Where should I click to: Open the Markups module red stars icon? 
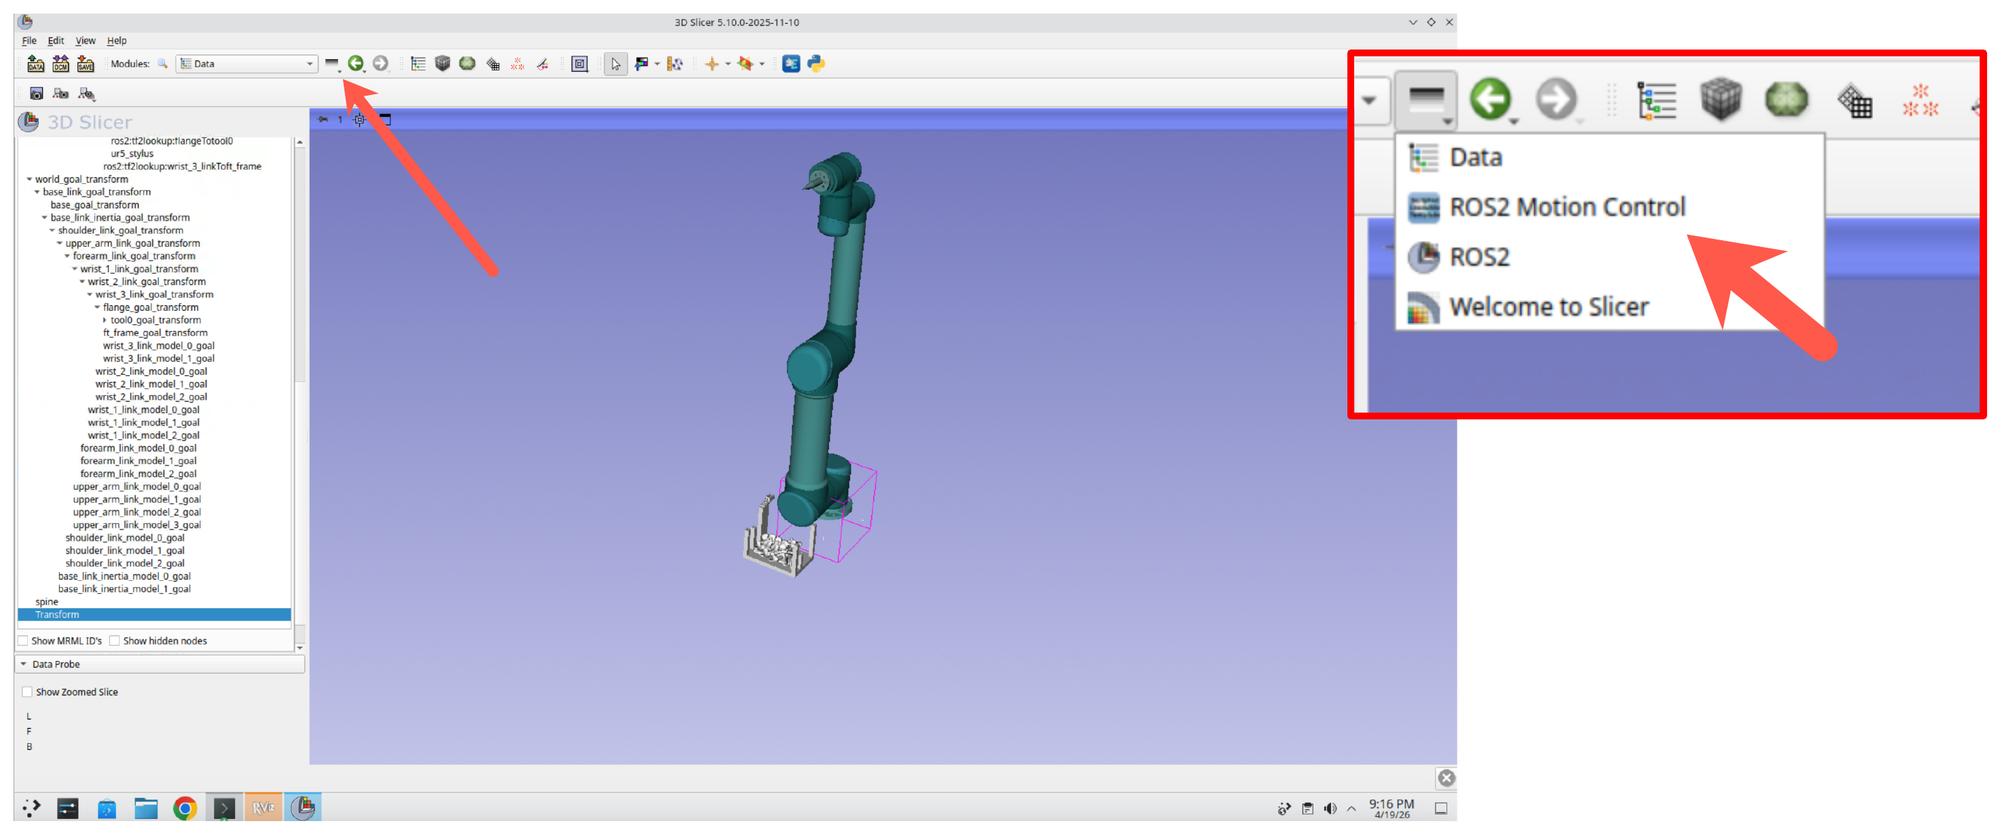click(518, 64)
